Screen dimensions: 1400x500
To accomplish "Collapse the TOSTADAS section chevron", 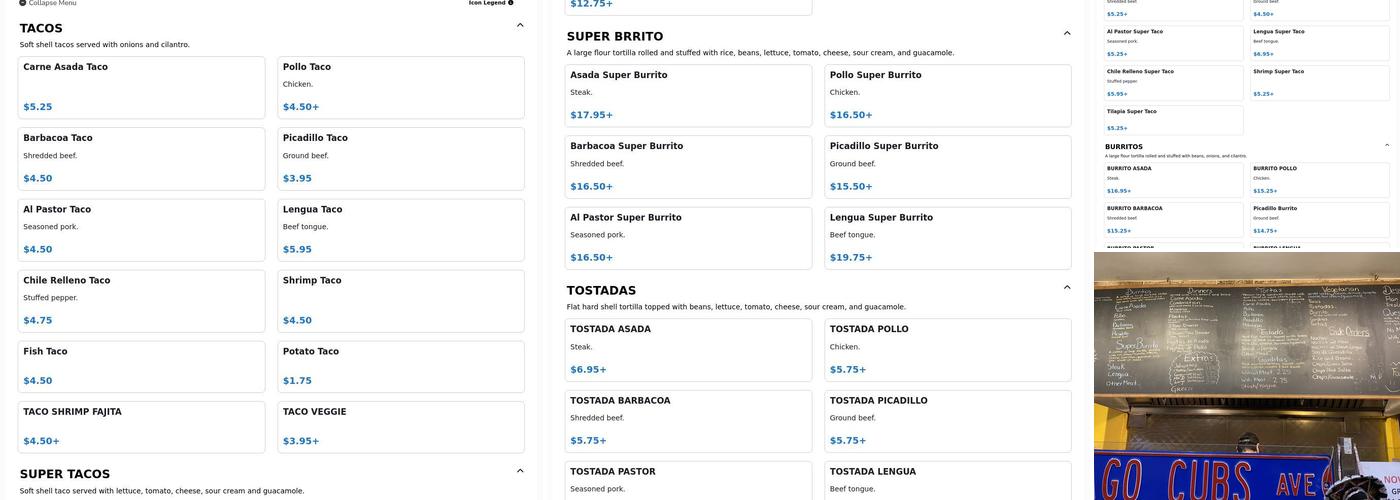I will click(1067, 287).
